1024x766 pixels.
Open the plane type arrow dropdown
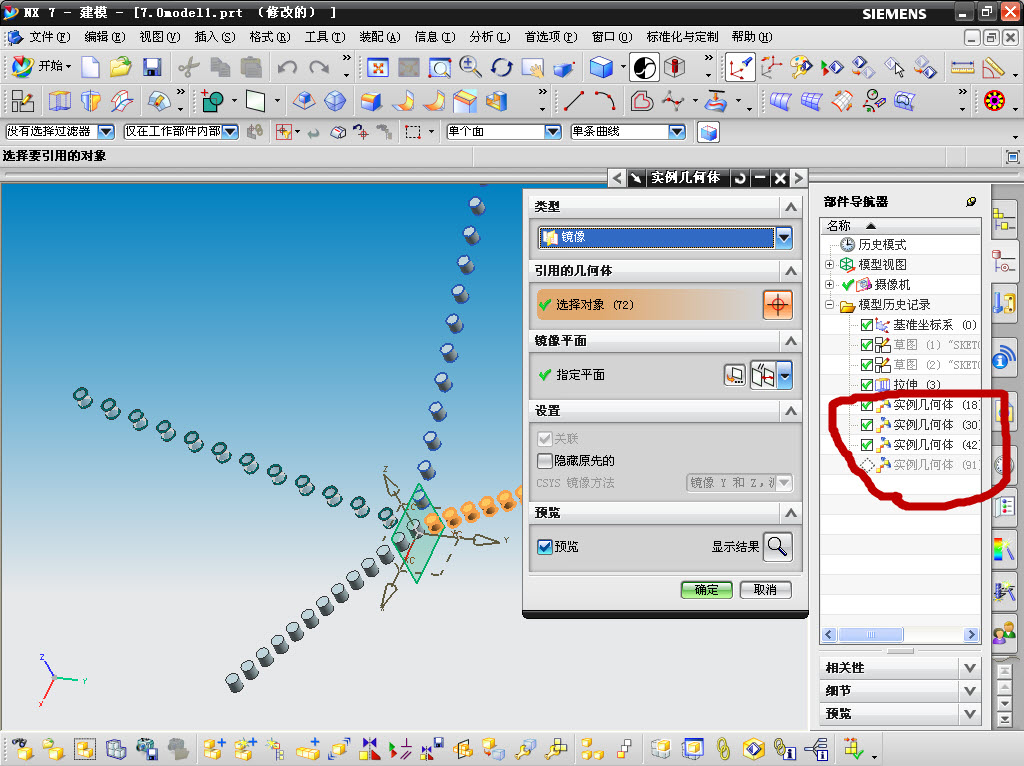point(786,375)
